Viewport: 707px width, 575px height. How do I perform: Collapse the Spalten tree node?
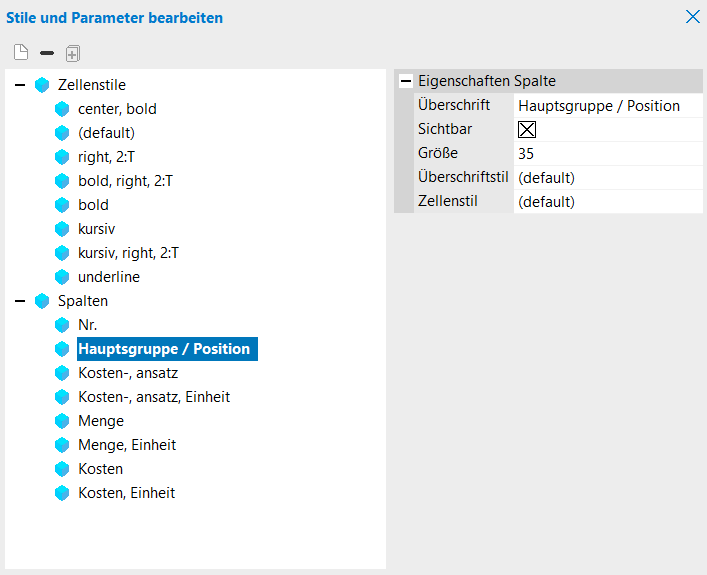coord(20,301)
